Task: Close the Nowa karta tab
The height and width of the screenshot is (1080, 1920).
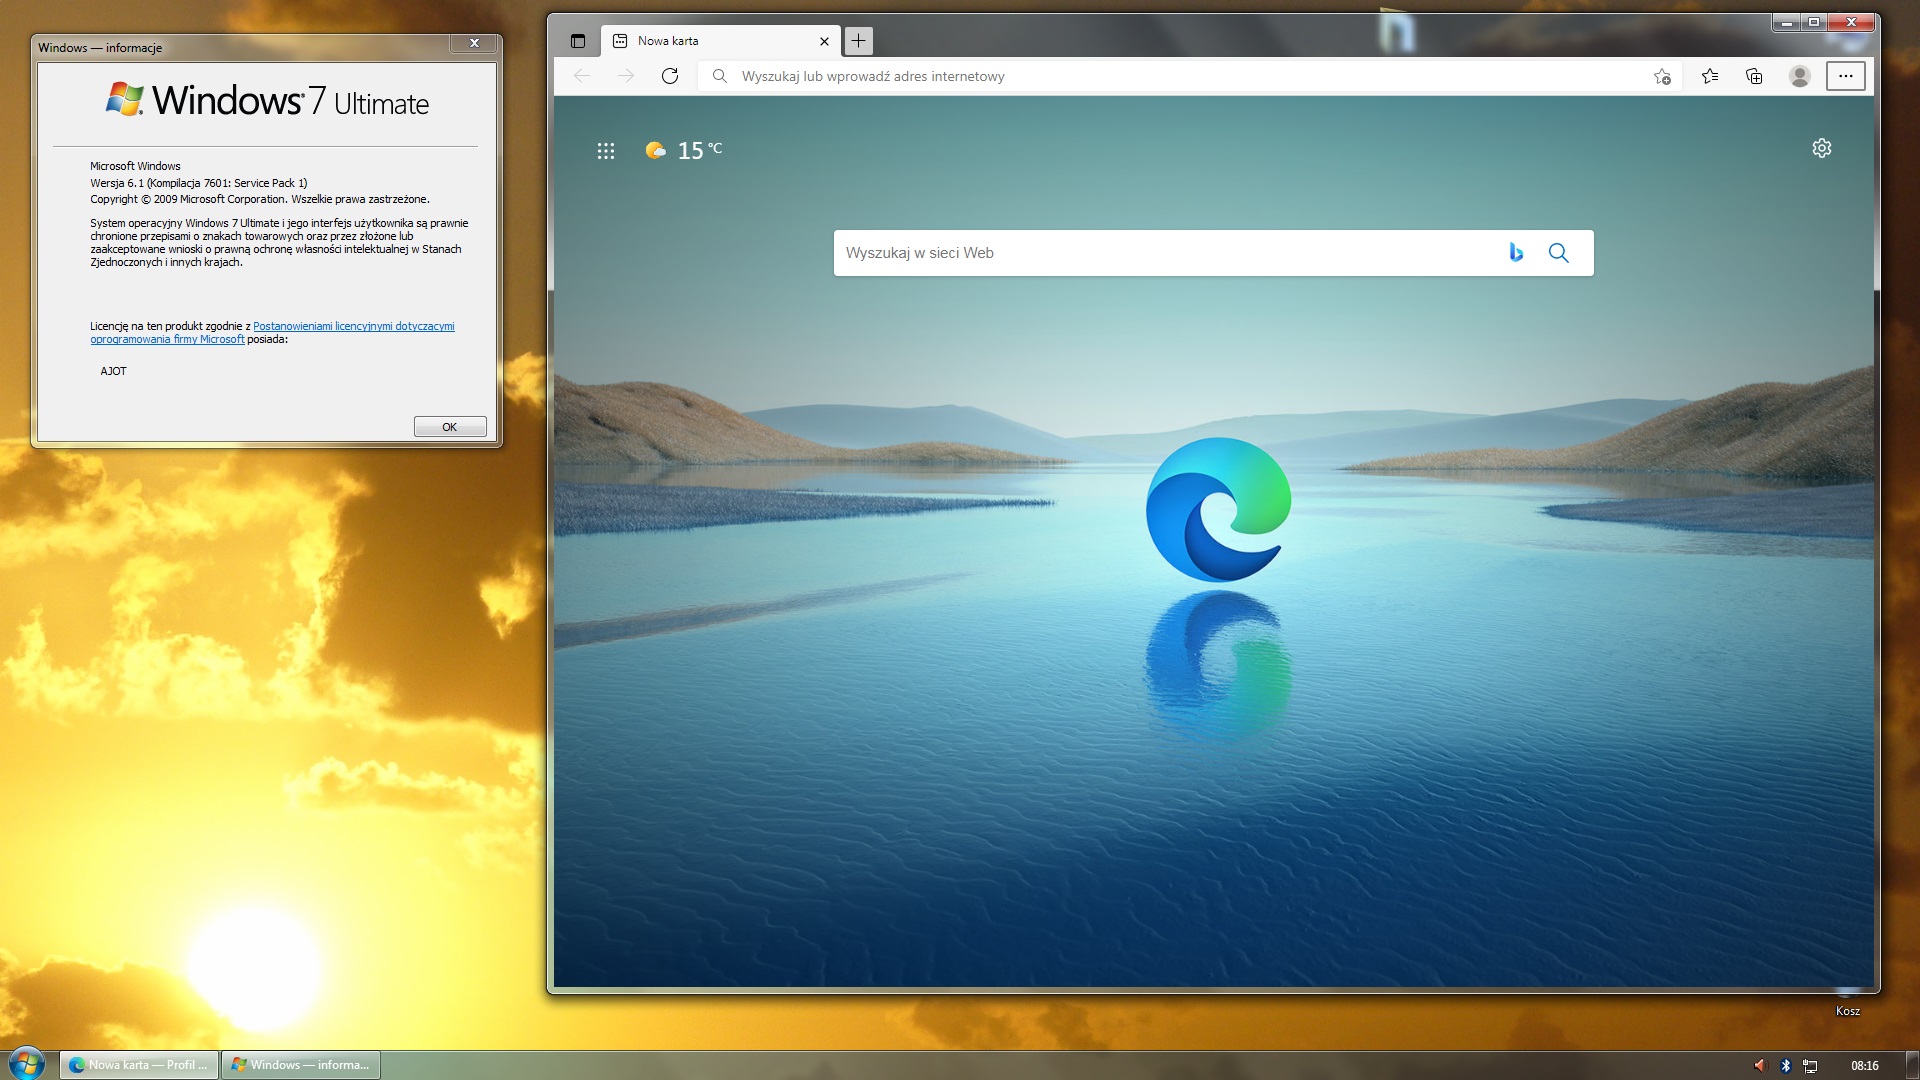Action: point(824,41)
